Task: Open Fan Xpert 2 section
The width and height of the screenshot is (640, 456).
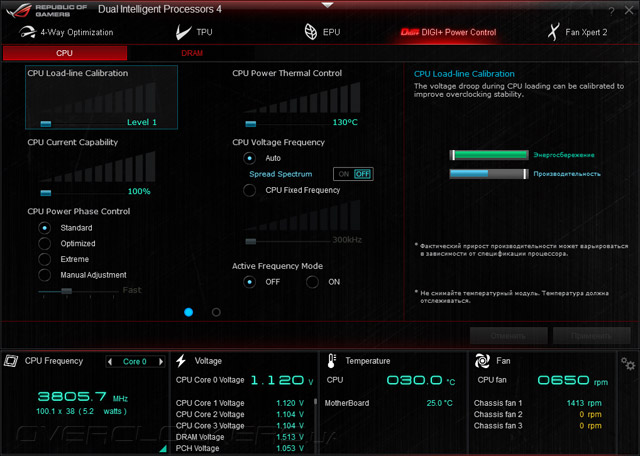Action: point(577,32)
